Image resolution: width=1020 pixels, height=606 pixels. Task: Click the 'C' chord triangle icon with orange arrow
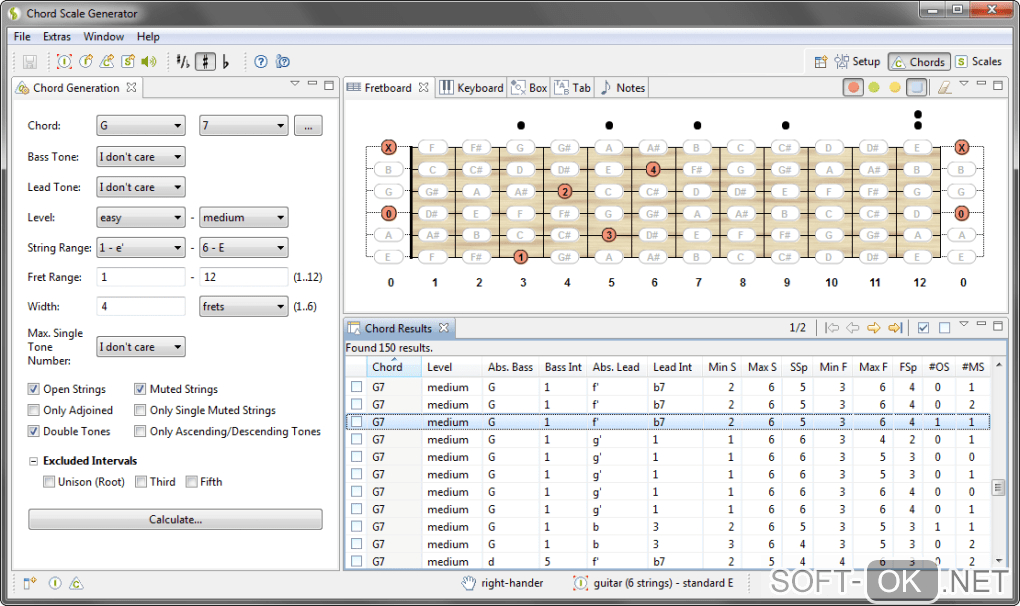107,61
